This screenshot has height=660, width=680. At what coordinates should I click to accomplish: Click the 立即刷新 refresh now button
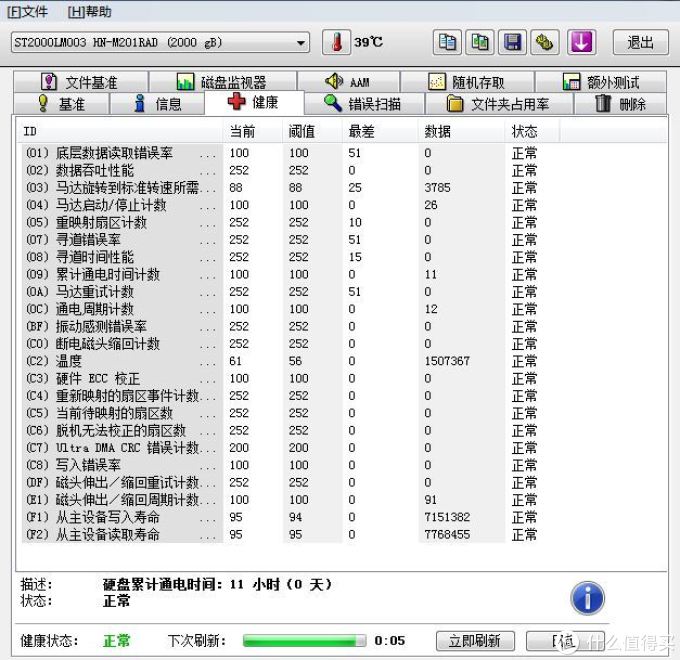pyautogui.click(x=475, y=640)
